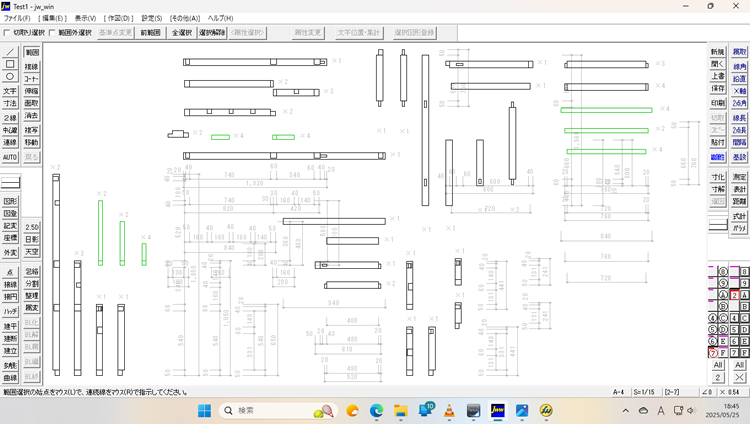
Task: Open the ファイル(F) menu
Action: click(x=17, y=18)
